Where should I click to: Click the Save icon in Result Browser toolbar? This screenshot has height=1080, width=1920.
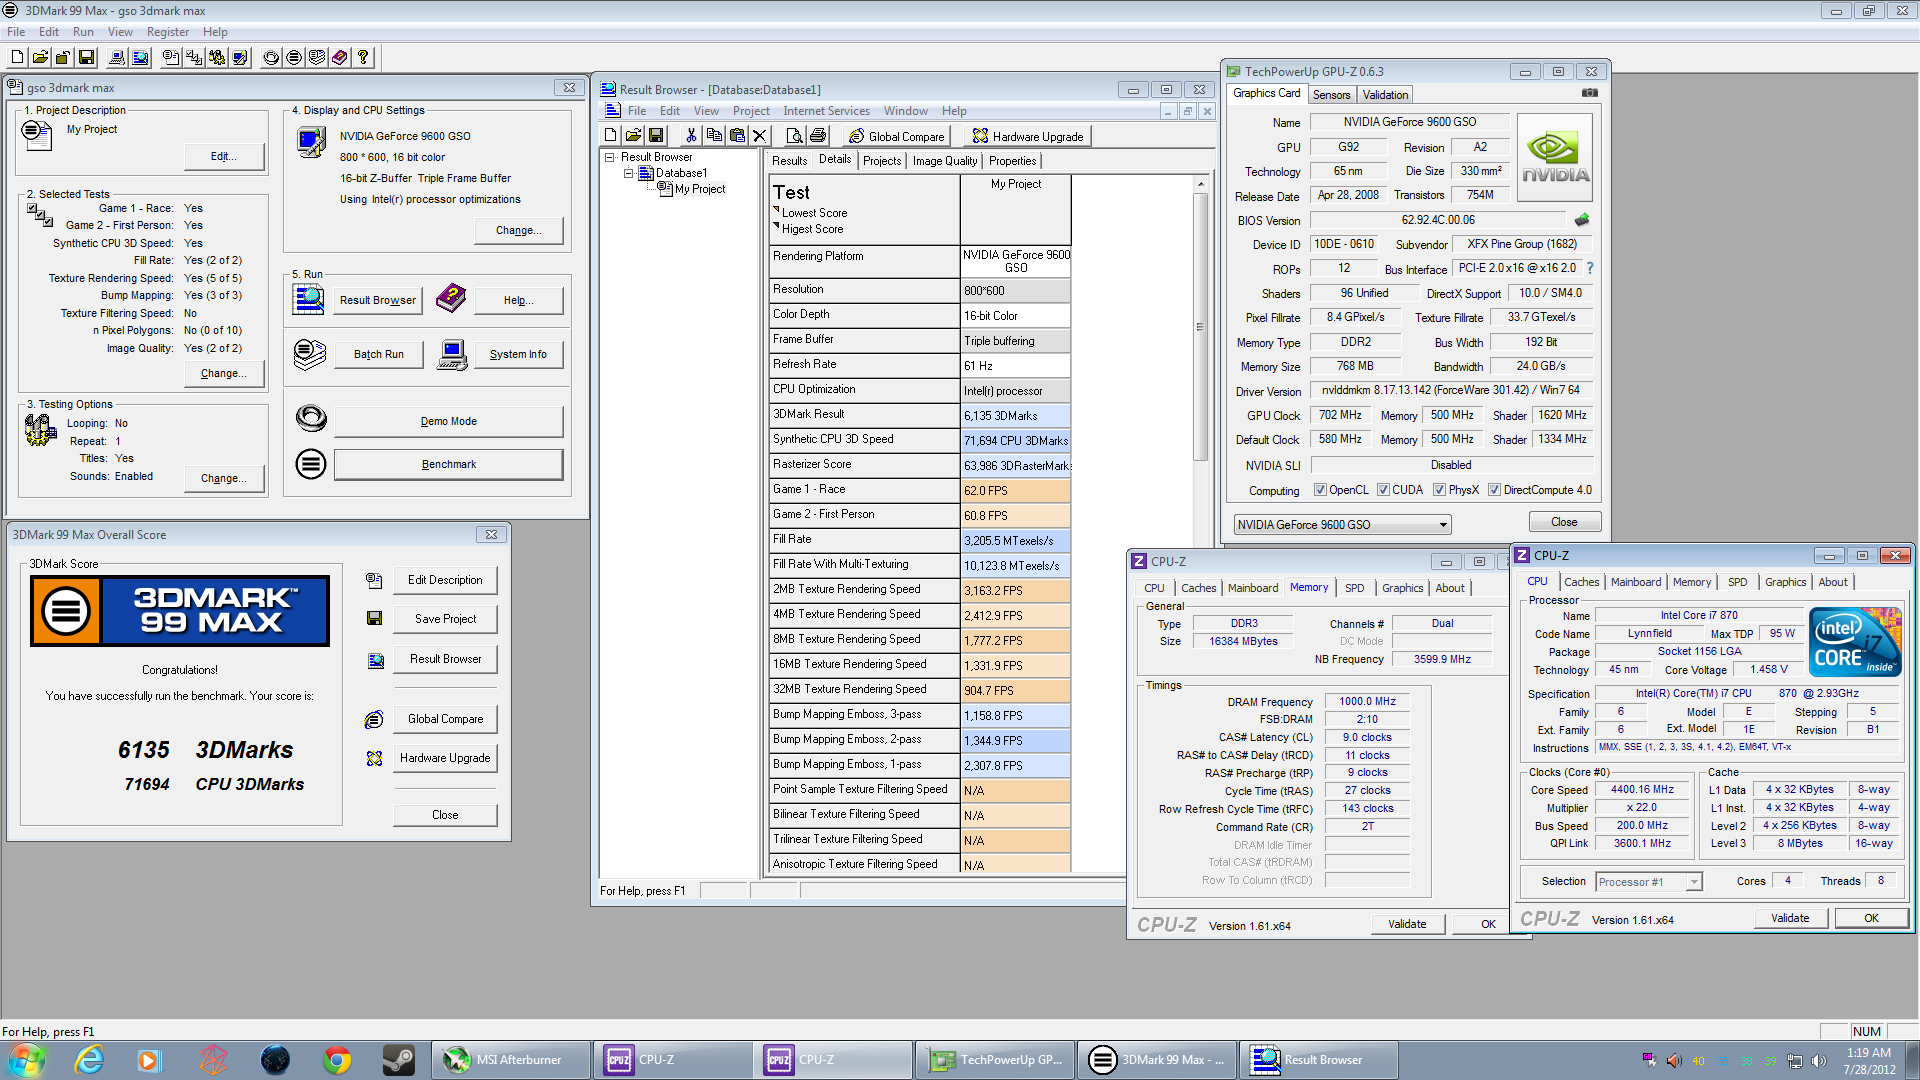click(656, 136)
